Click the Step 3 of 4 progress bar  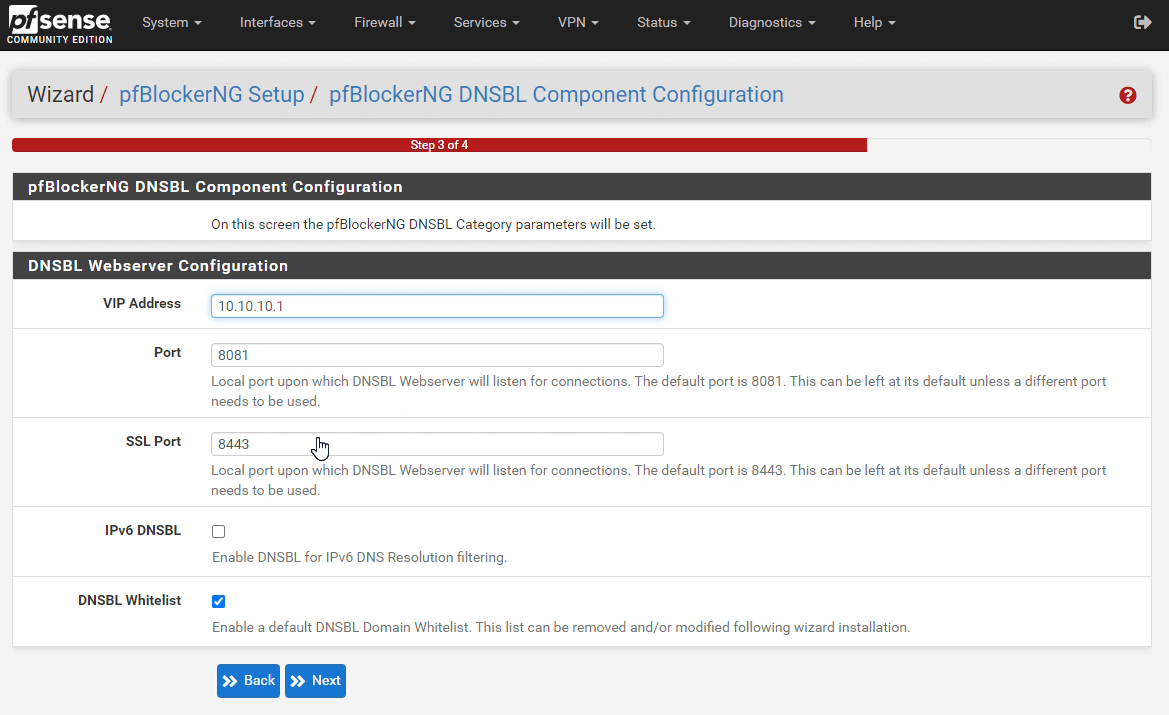(439, 145)
